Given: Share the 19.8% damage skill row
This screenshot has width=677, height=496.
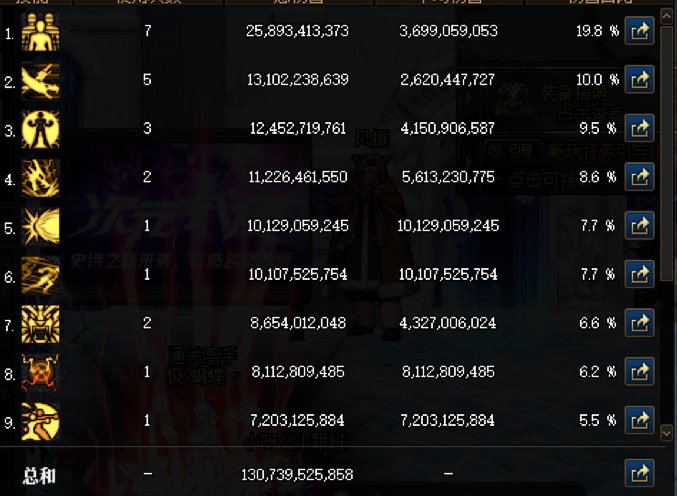Looking at the screenshot, I should tap(639, 31).
